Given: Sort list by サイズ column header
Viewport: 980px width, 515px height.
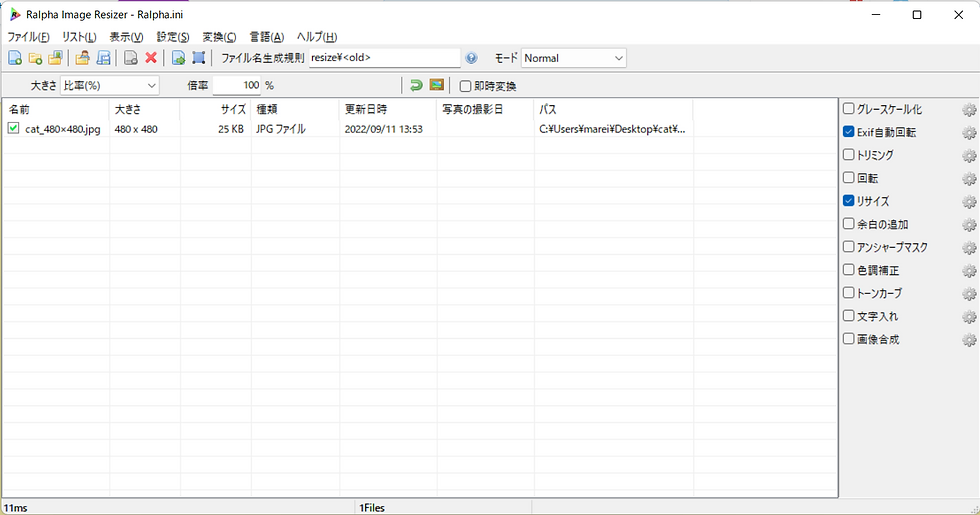Looking at the screenshot, I should (216, 109).
